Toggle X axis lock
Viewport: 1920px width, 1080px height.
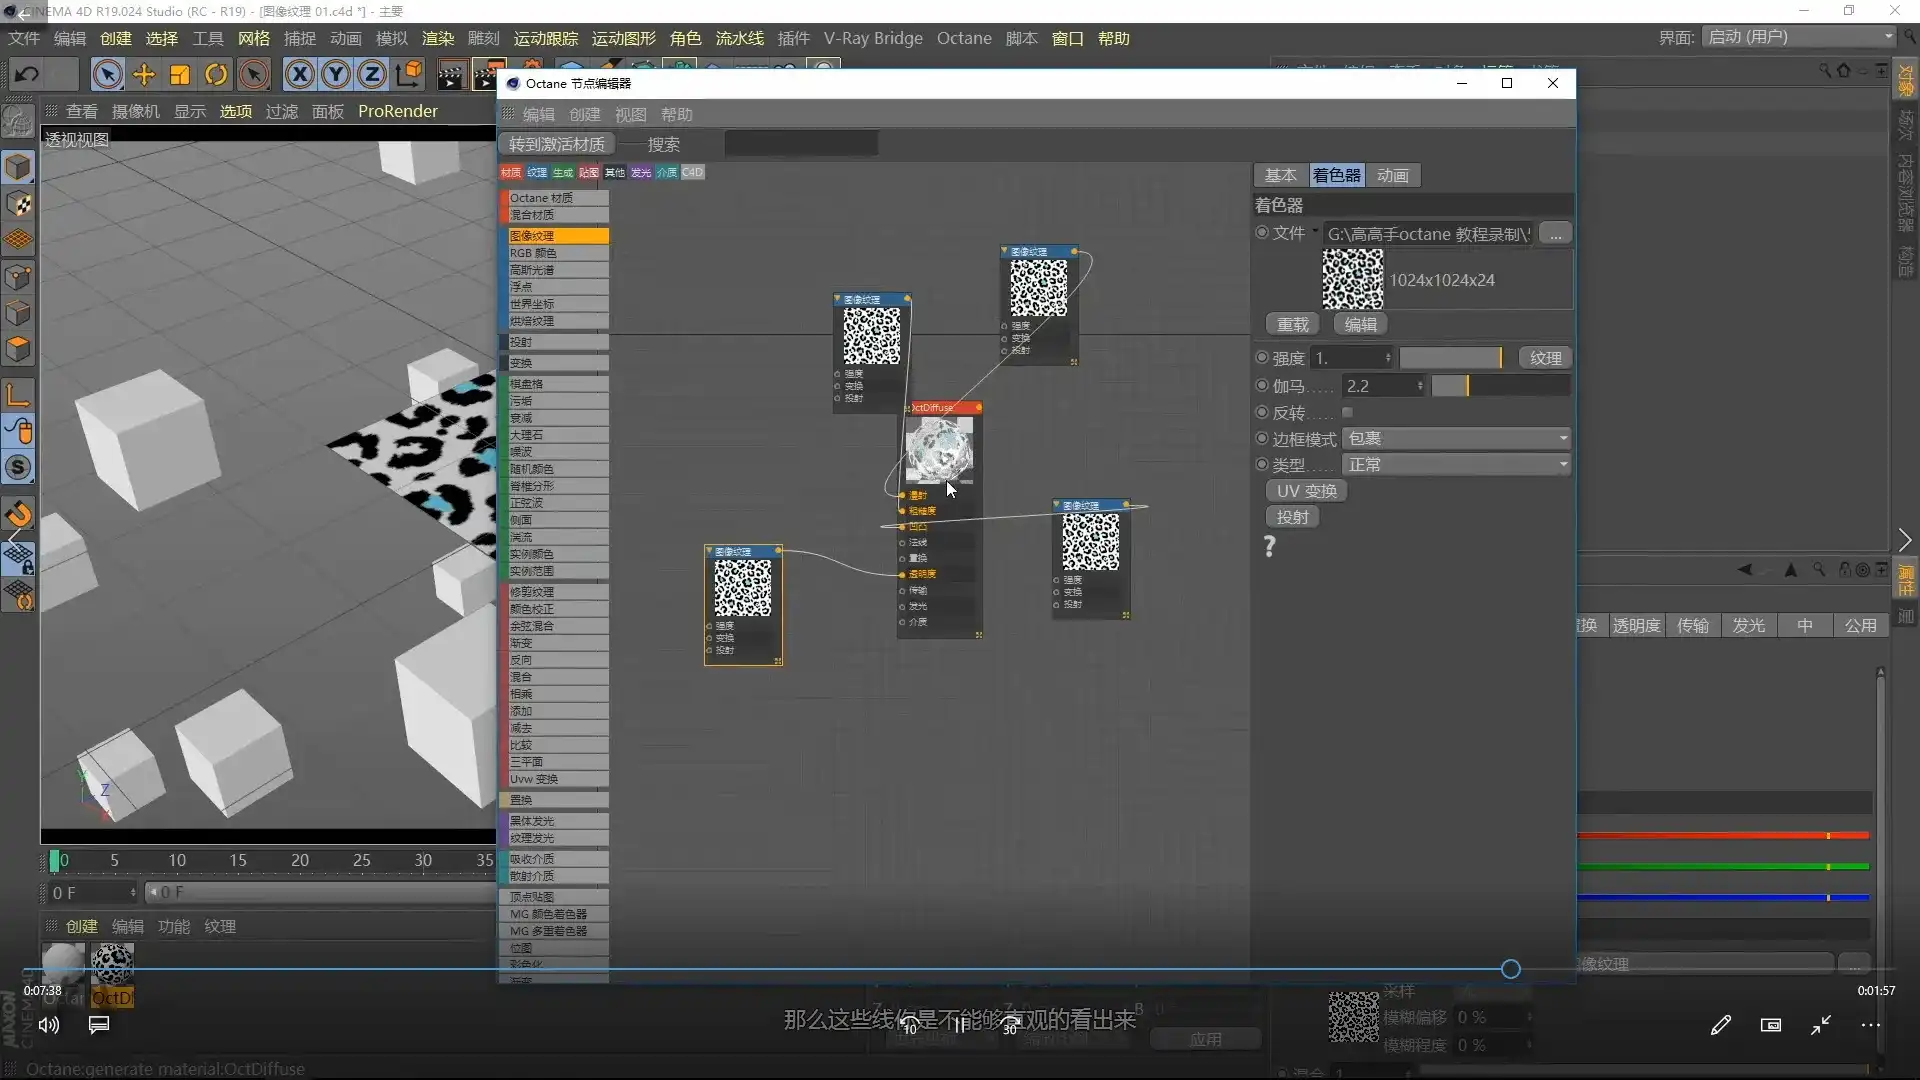pyautogui.click(x=299, y=74)
